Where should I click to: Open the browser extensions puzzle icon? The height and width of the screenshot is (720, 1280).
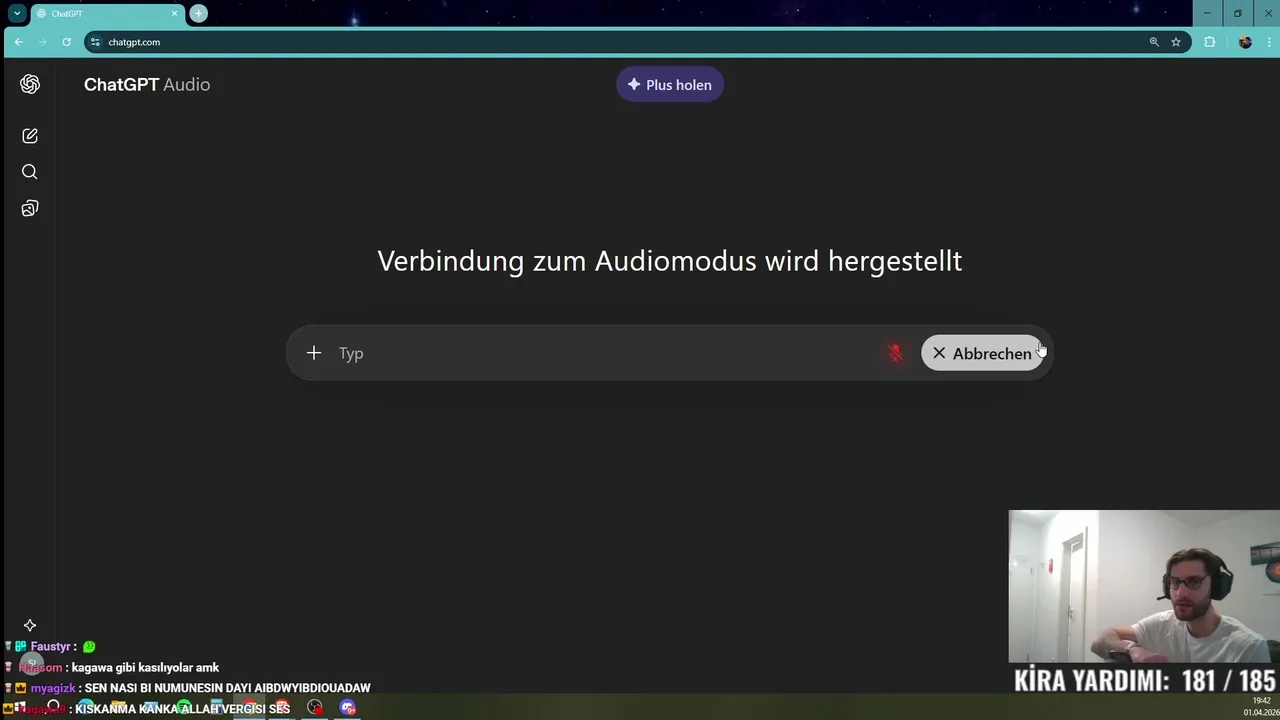tap(1210, 42)
